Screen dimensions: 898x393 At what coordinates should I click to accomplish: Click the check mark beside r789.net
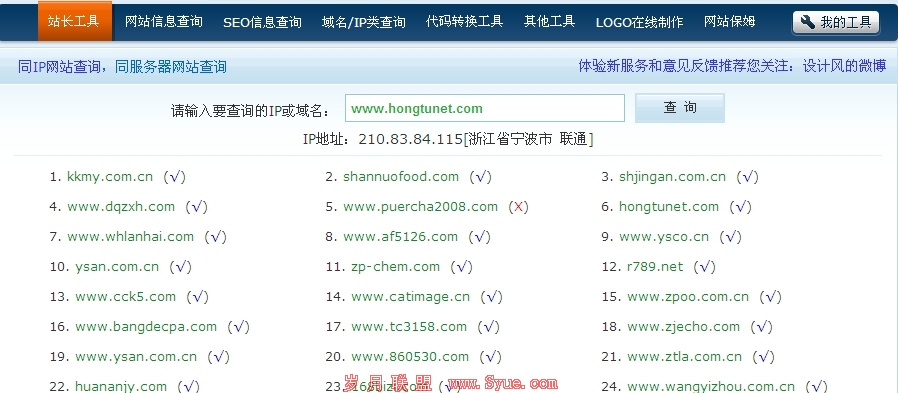click(x=705, y=266)
